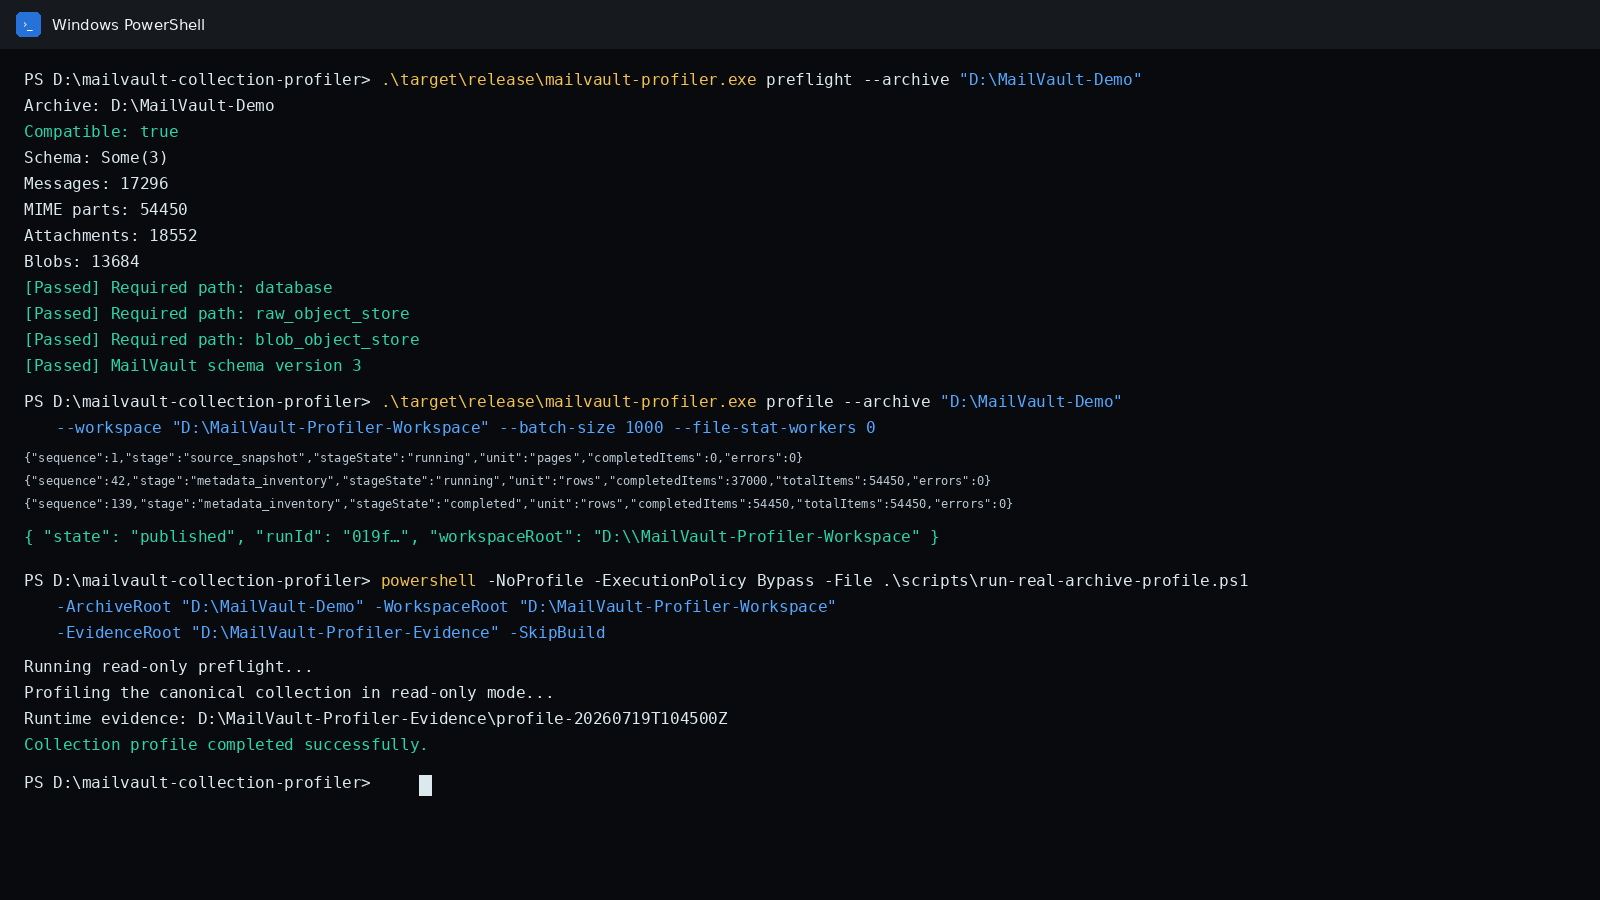Click the '--file-stat-workers 0' argument
1600x900 pixels.
[774, 428]
